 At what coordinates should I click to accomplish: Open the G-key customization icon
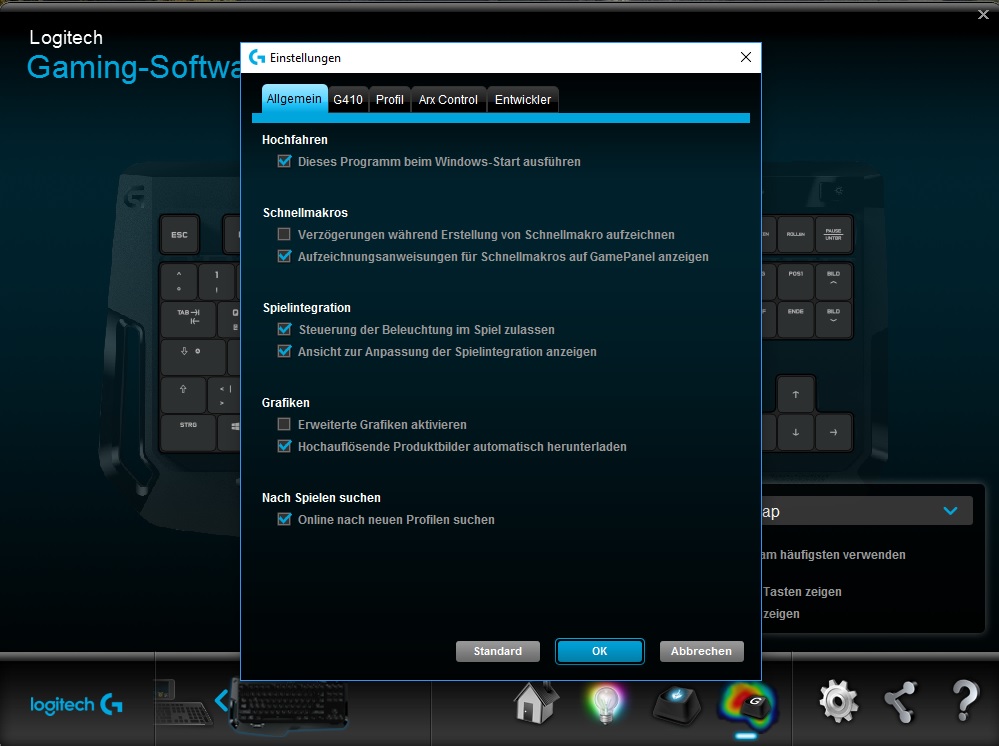click(x=677, y=705)
